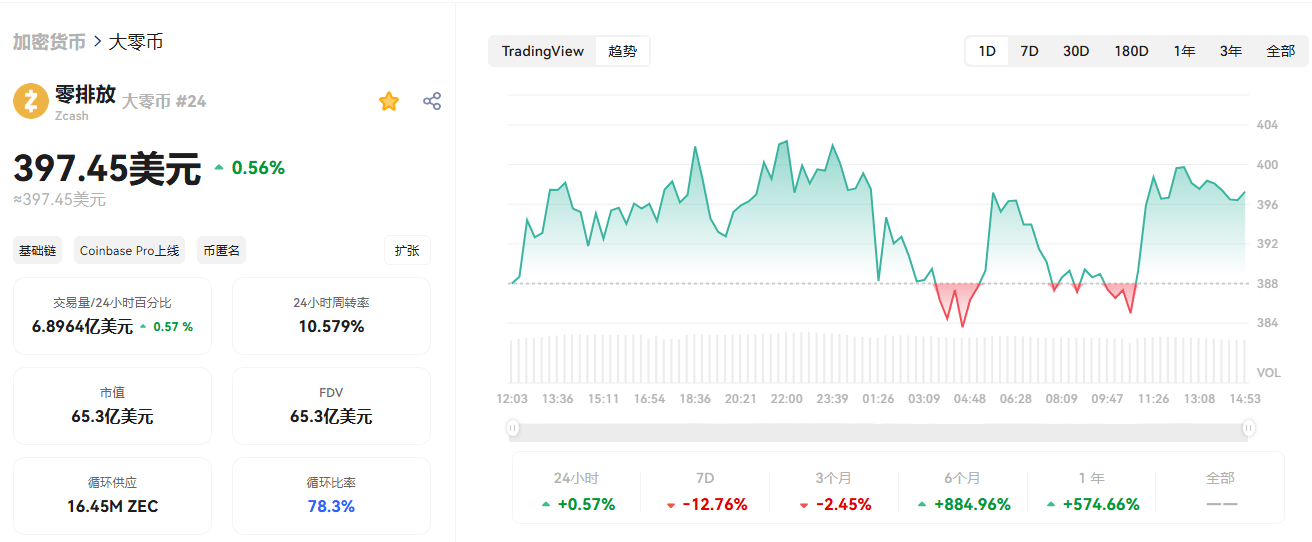Viewport: 1312px width, 542px height.
Task: Click the 币圈名 tag
Action: (221, 251)
